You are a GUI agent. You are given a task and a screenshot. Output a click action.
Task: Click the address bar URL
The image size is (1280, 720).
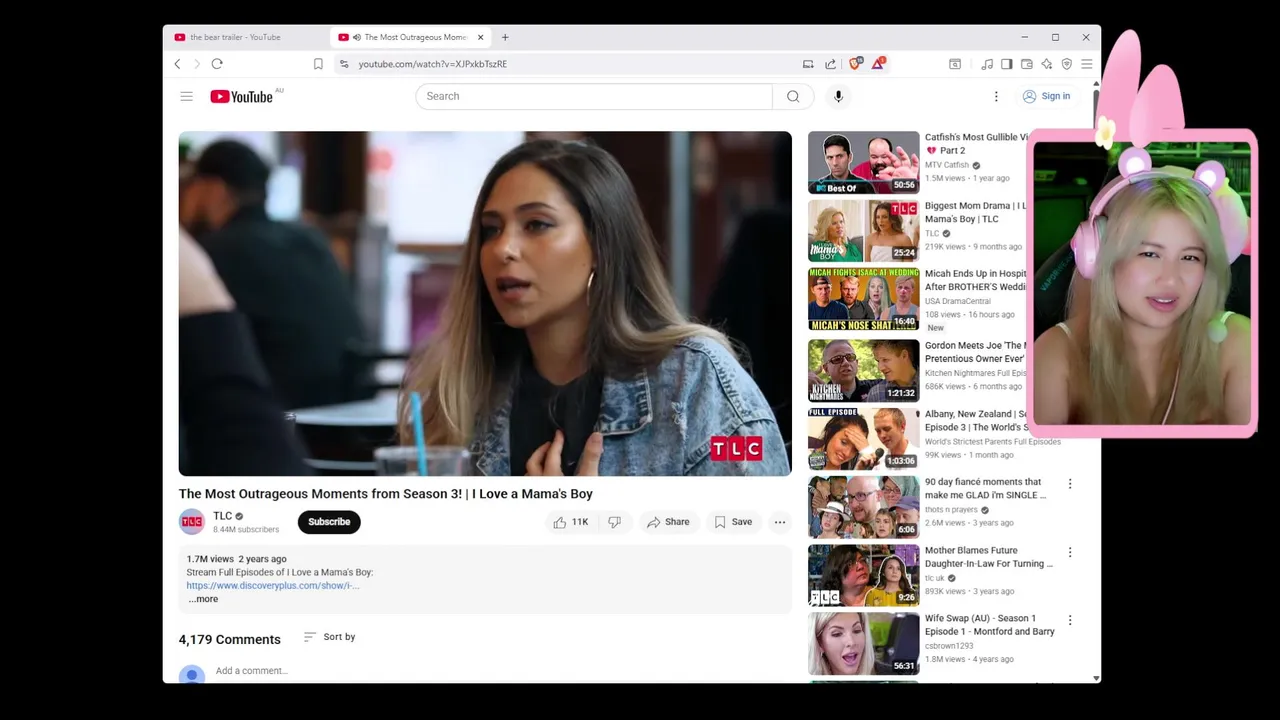433,64
